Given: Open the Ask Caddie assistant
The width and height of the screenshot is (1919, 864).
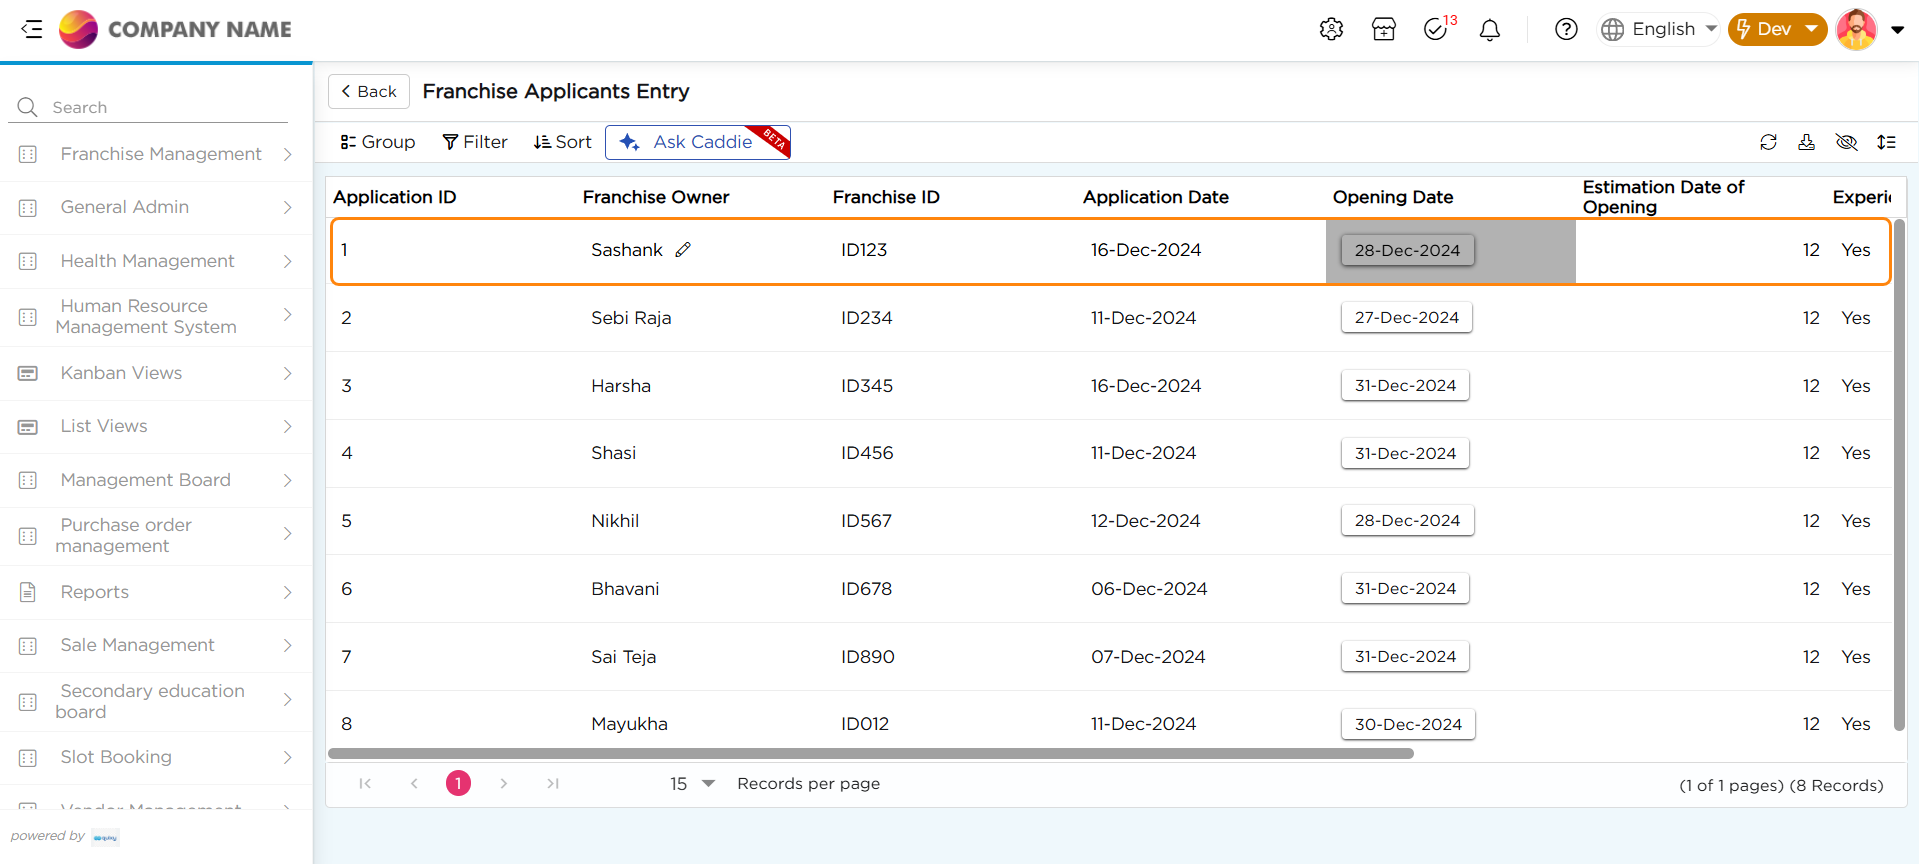Looking at the screenshot, I should [x=697, y=142].
